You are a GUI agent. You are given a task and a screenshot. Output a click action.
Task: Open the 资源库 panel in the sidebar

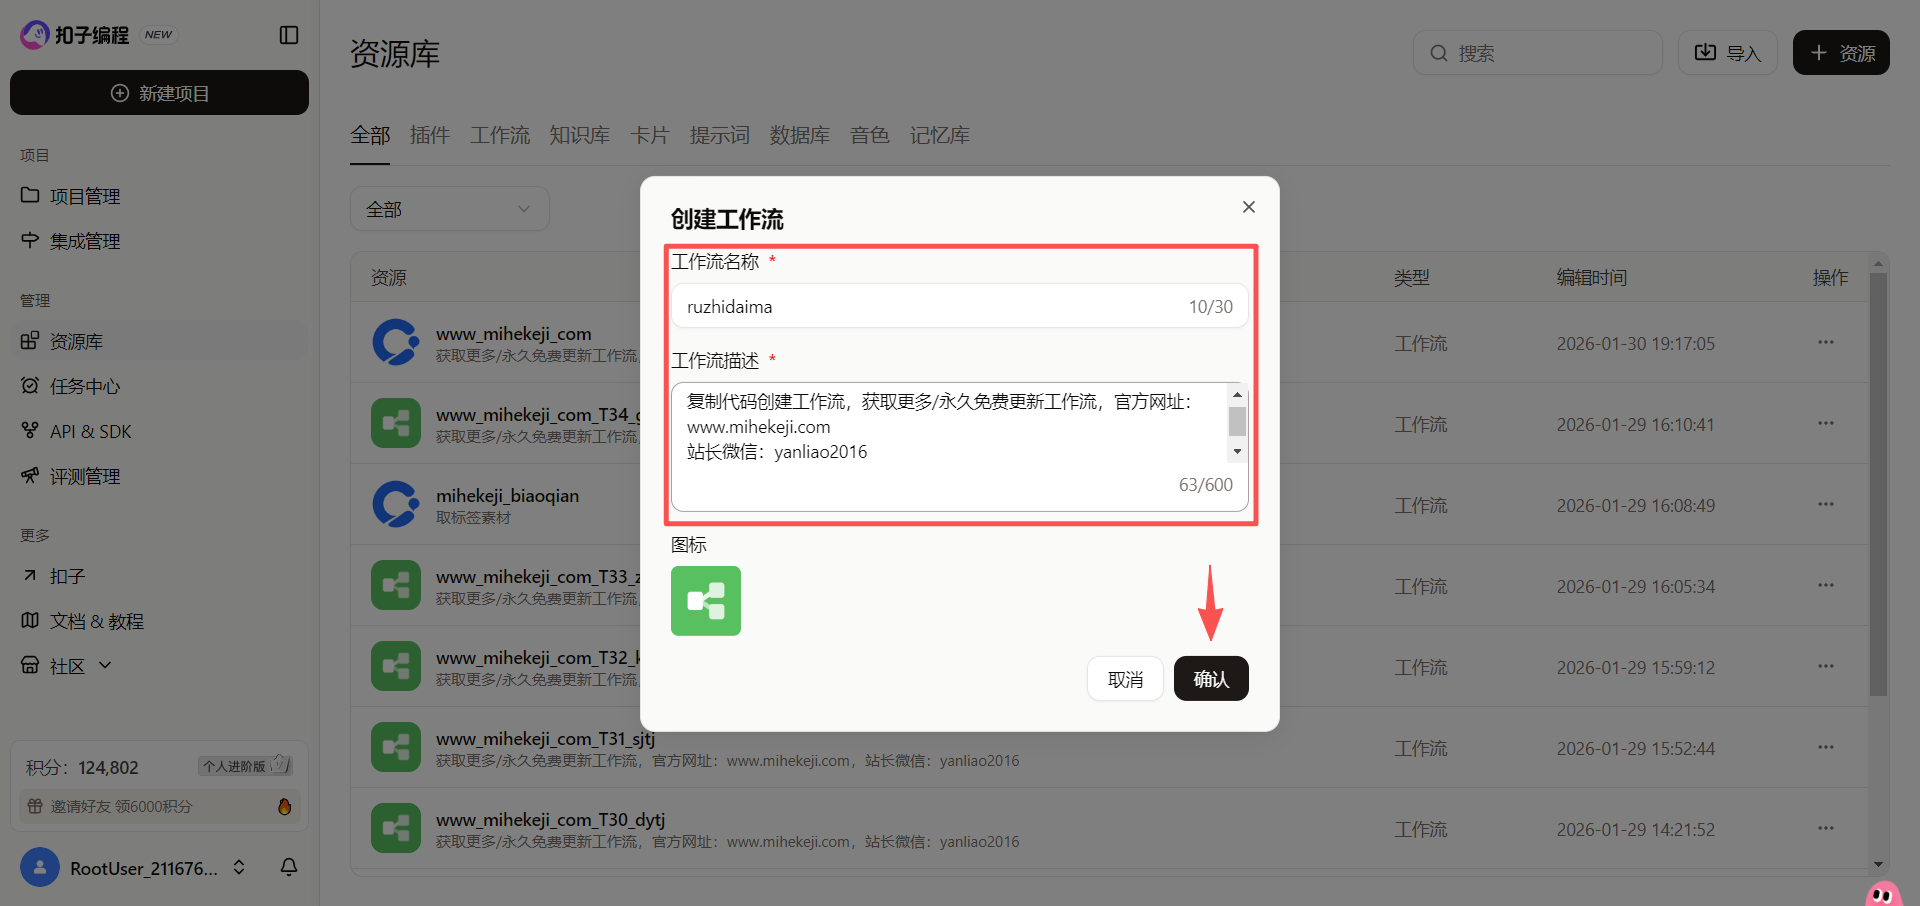75,341
